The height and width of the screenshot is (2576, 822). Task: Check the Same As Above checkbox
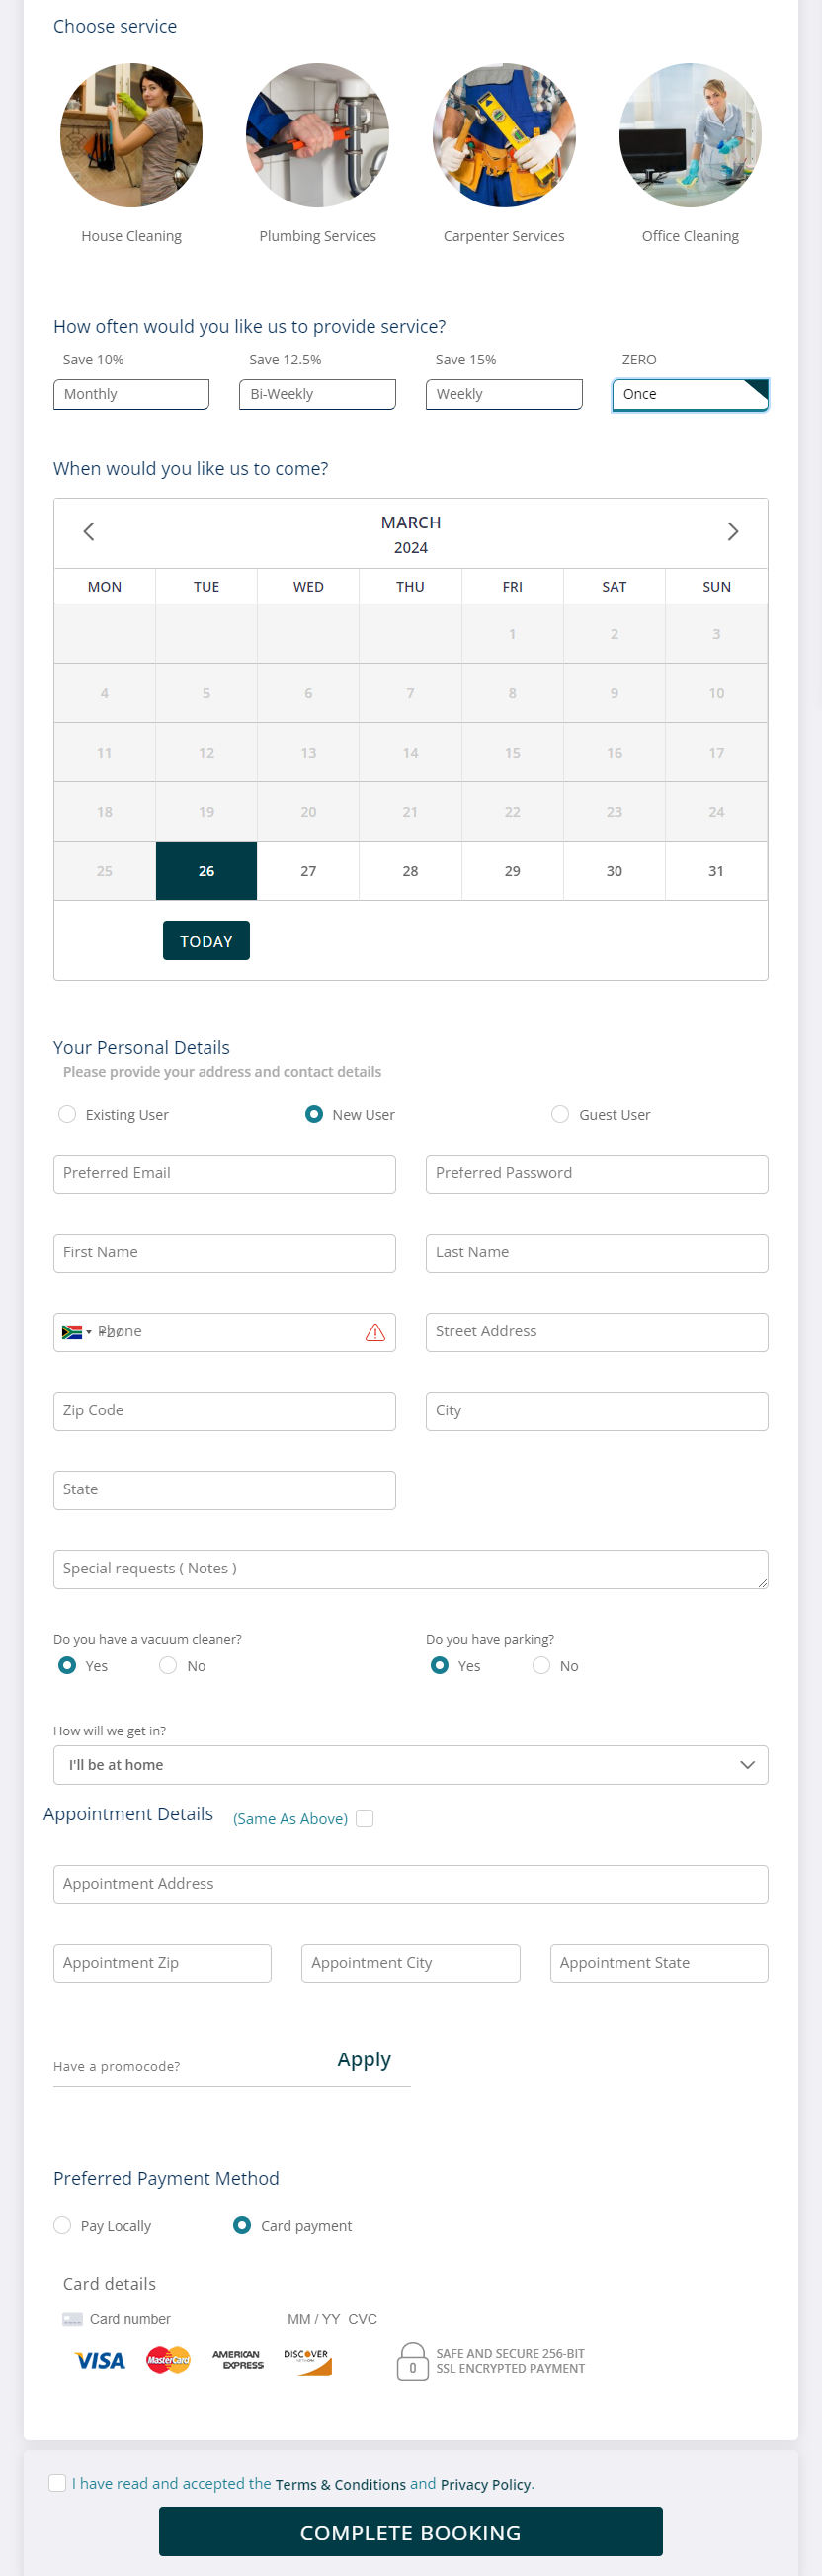(364, 1818)
